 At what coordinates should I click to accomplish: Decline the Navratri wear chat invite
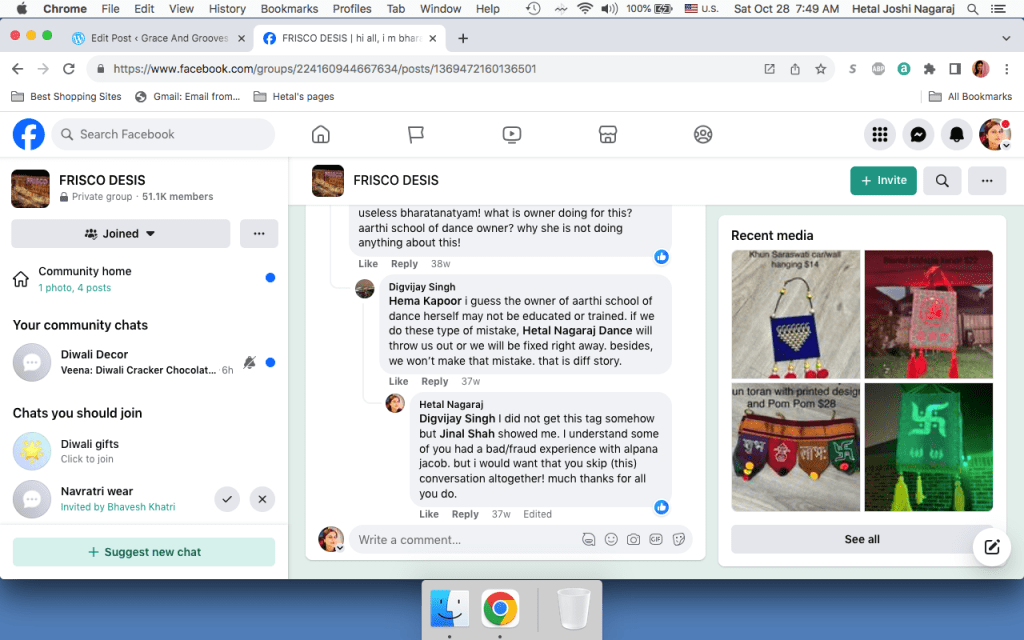tap(262, 498)
